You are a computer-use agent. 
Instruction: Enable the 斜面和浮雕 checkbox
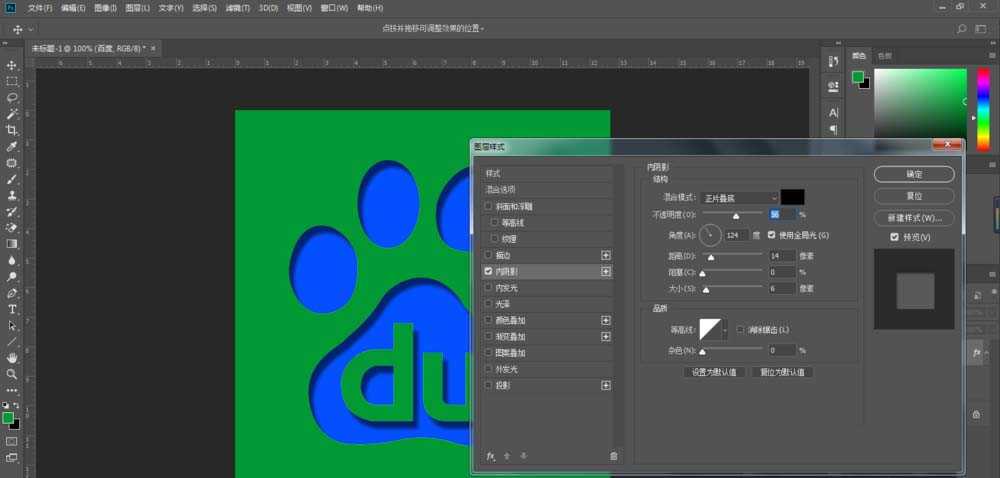coord(488,207)
